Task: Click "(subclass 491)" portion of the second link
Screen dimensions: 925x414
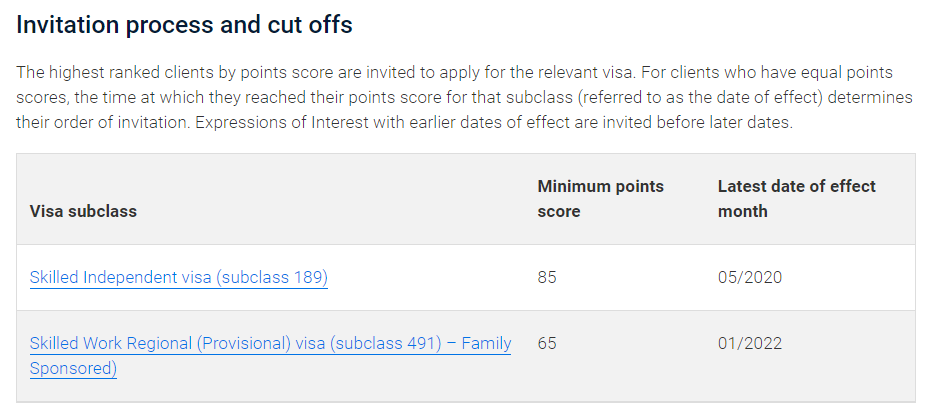Action: (x=386, y=343)
